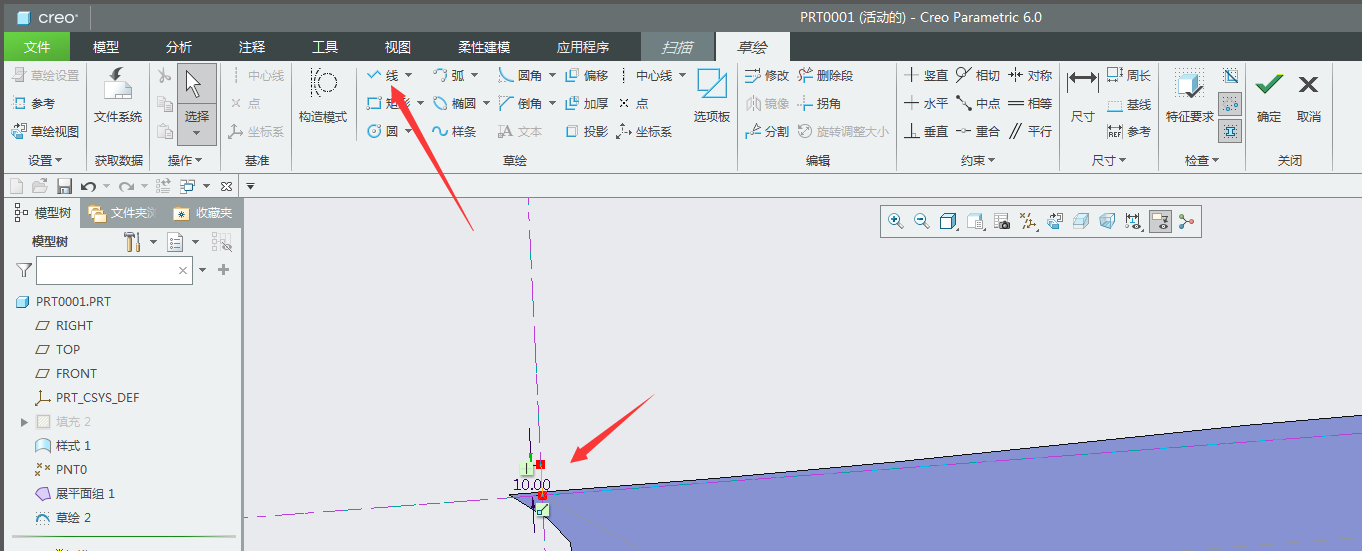Expand the Inspect (检查) group menu

[1202, 160]
